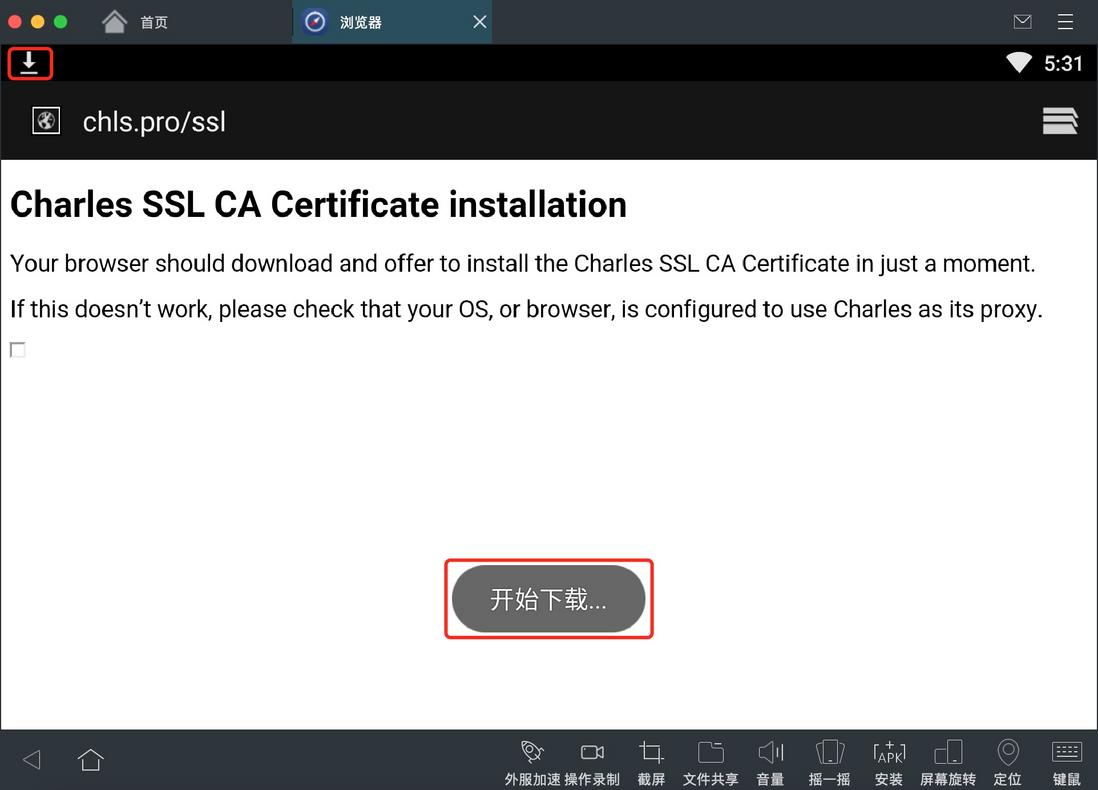
Task: Click the green macOS fullscreen button
Action: coord(61,22)
